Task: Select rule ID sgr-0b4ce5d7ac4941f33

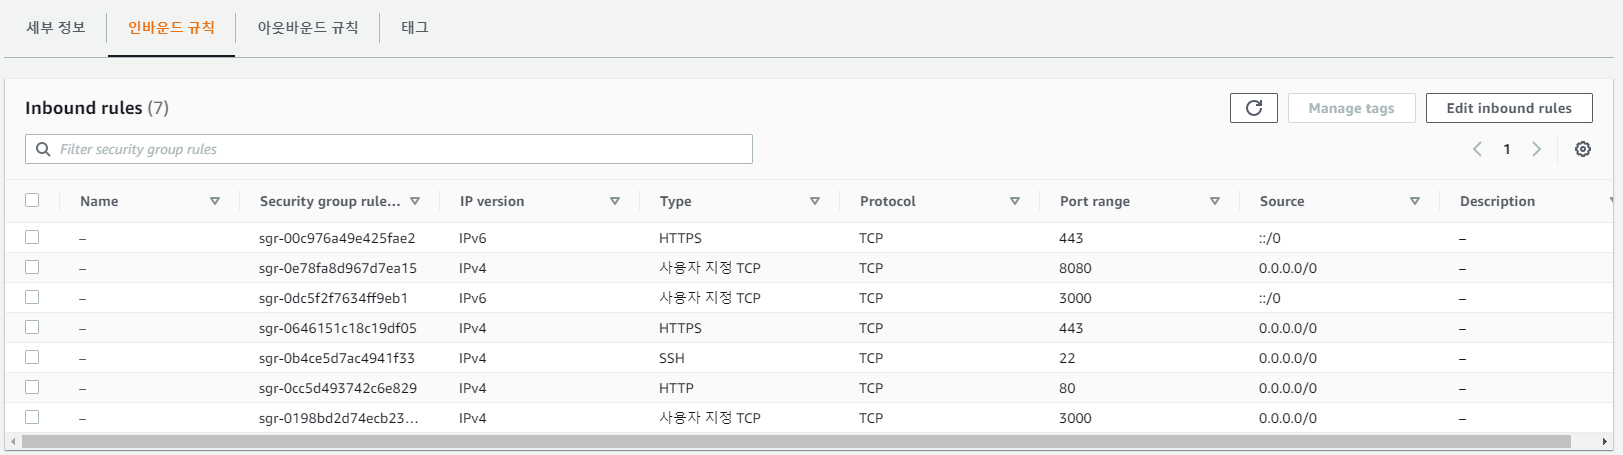Action: point(336,358)
